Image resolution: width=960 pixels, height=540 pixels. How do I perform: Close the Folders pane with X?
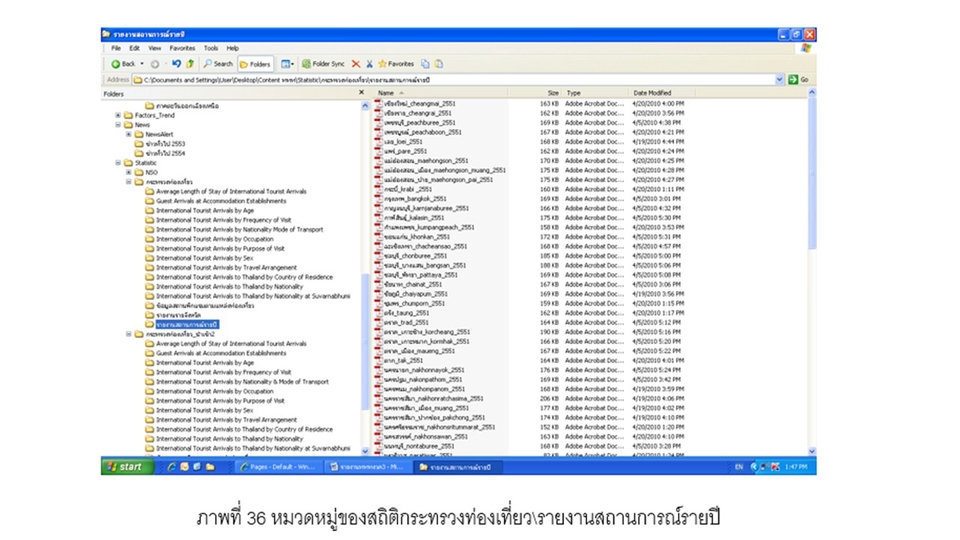(x=361, y=92)
